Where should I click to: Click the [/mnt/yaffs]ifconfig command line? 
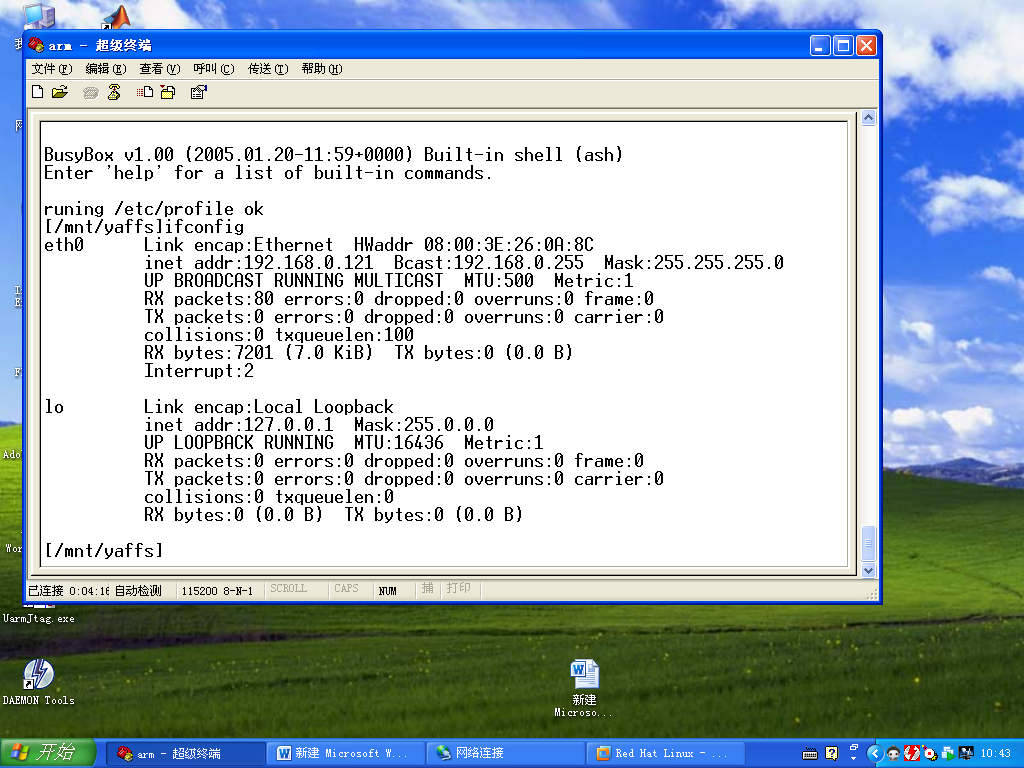[x=144, y=227]
